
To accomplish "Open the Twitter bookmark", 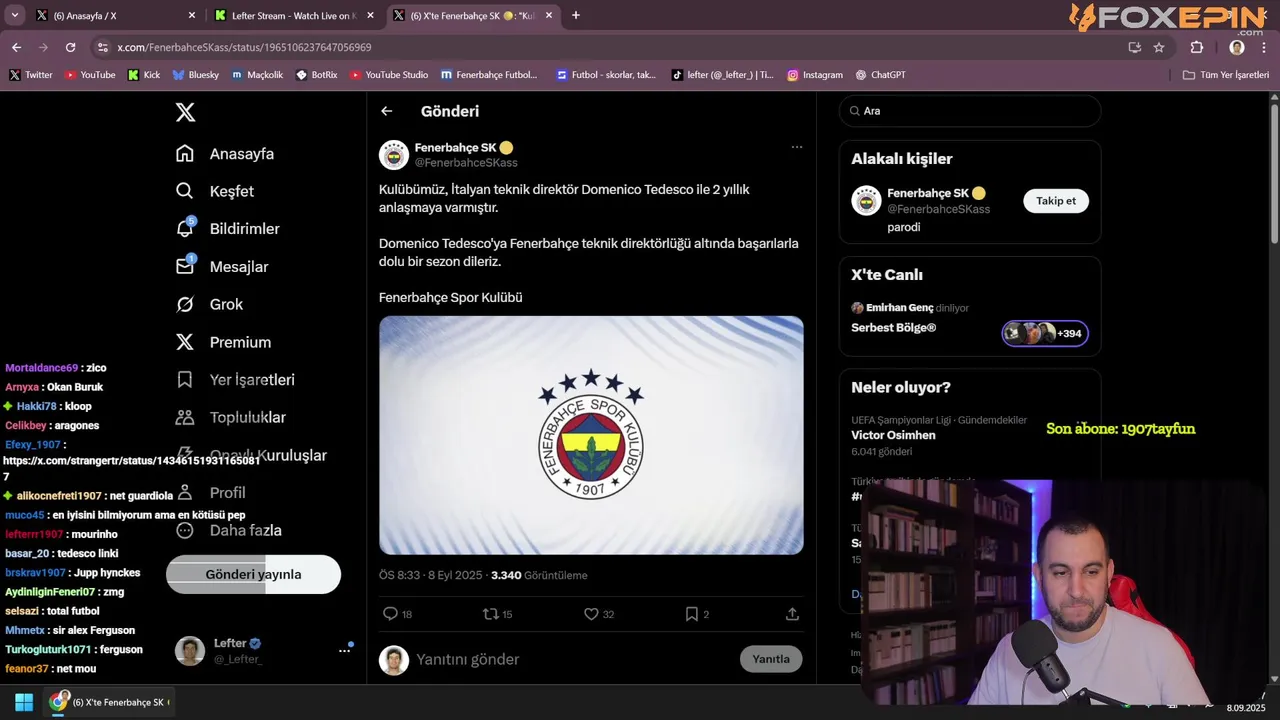I will tap(31, 75).
